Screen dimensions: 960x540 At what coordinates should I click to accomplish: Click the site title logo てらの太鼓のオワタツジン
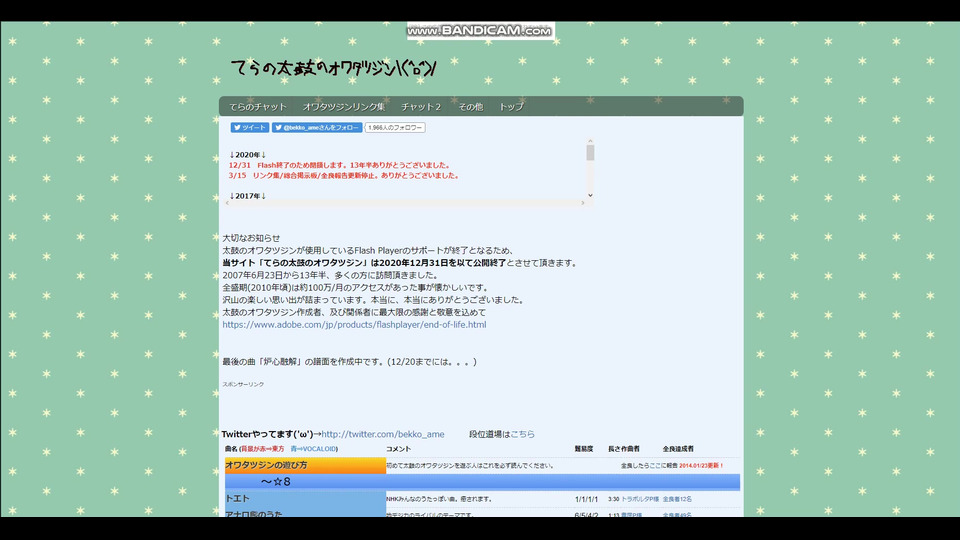click(334, 68)
